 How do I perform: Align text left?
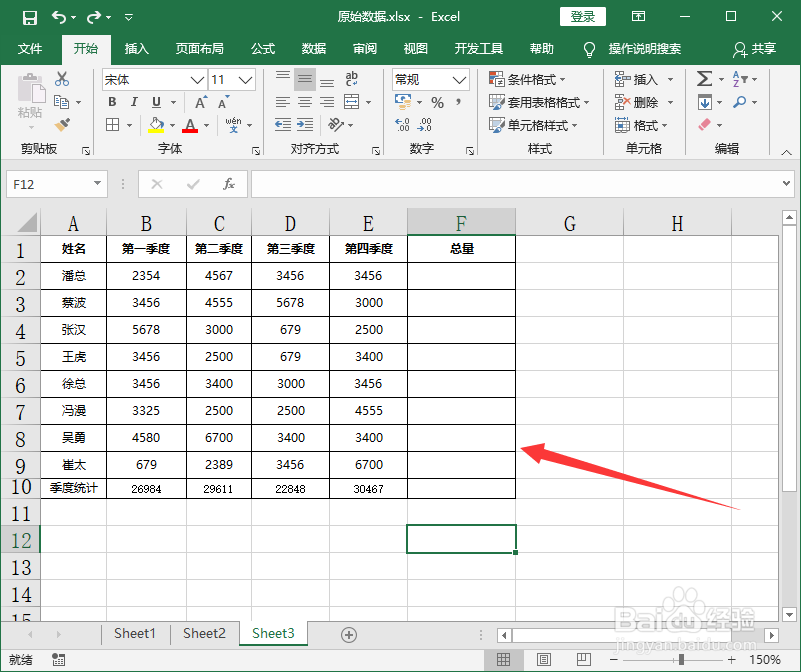(x=282, y=102)
